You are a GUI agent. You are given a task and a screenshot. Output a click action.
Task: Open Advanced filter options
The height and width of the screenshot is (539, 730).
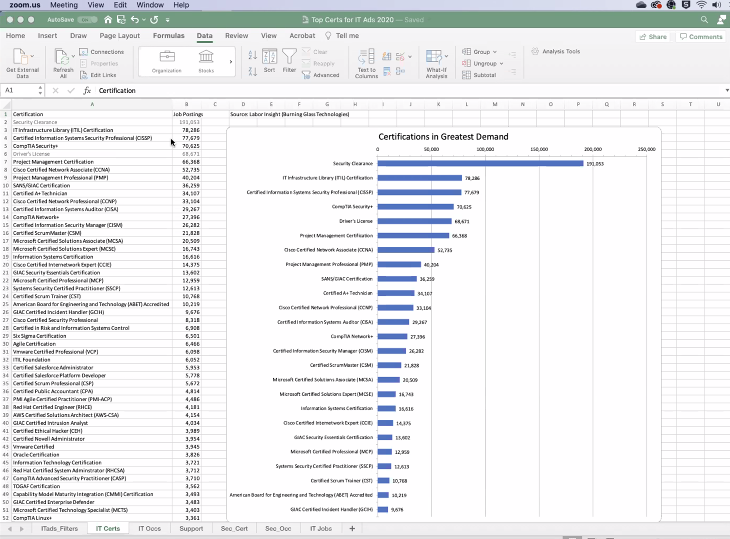pos(321,75)
